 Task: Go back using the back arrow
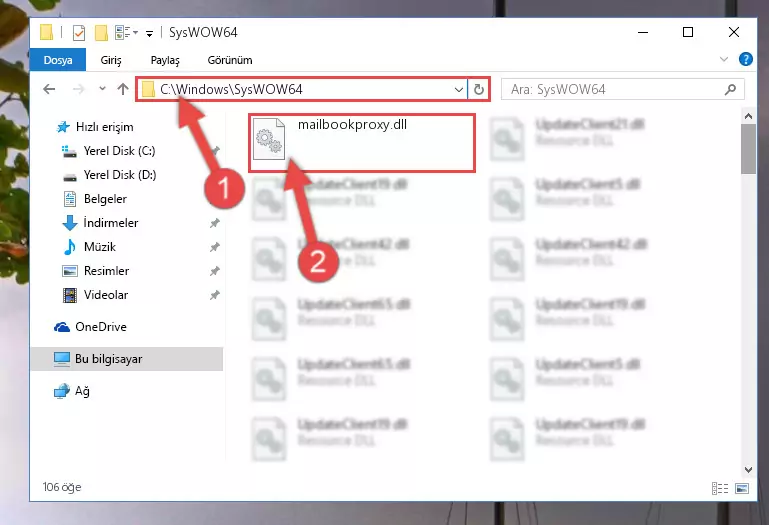pos(49,89)
